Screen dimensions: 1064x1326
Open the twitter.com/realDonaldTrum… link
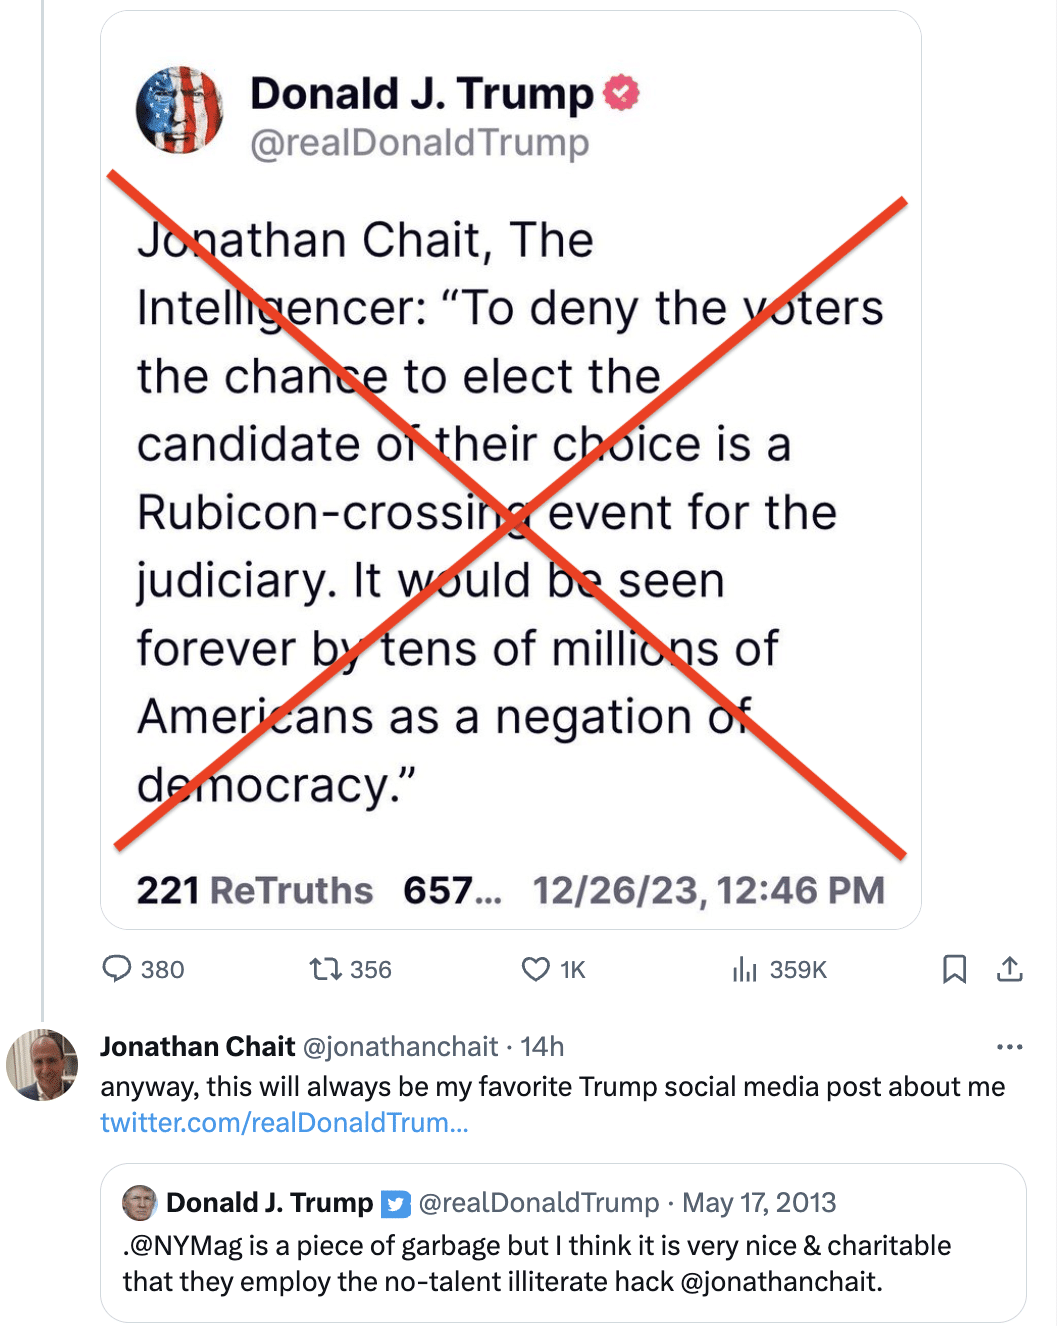[x=284, y=1122]
